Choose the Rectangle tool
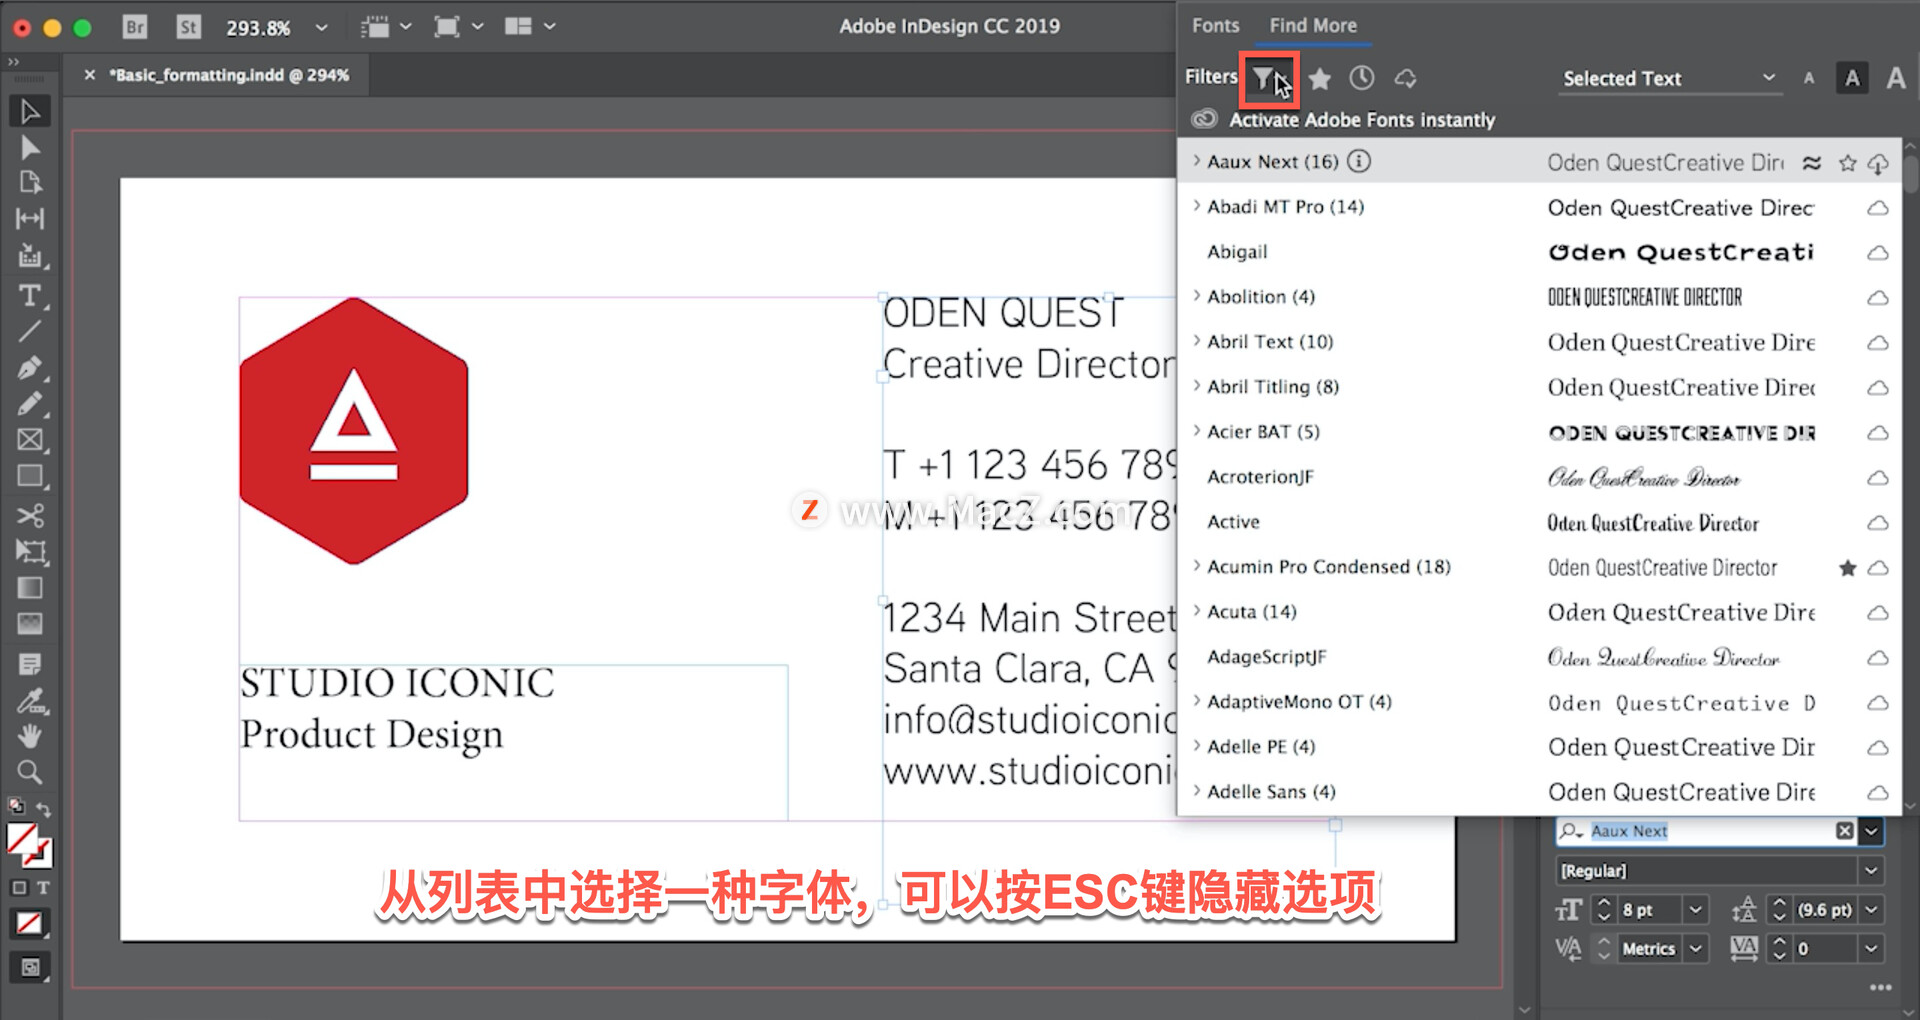Screen dimensions: 1920x1020 click(x=30, y=475)
